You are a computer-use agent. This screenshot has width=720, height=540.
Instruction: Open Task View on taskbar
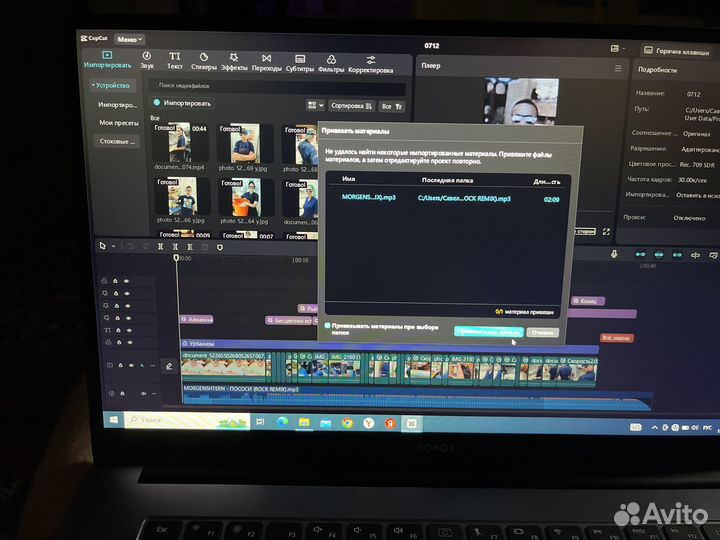click(260, 422)
